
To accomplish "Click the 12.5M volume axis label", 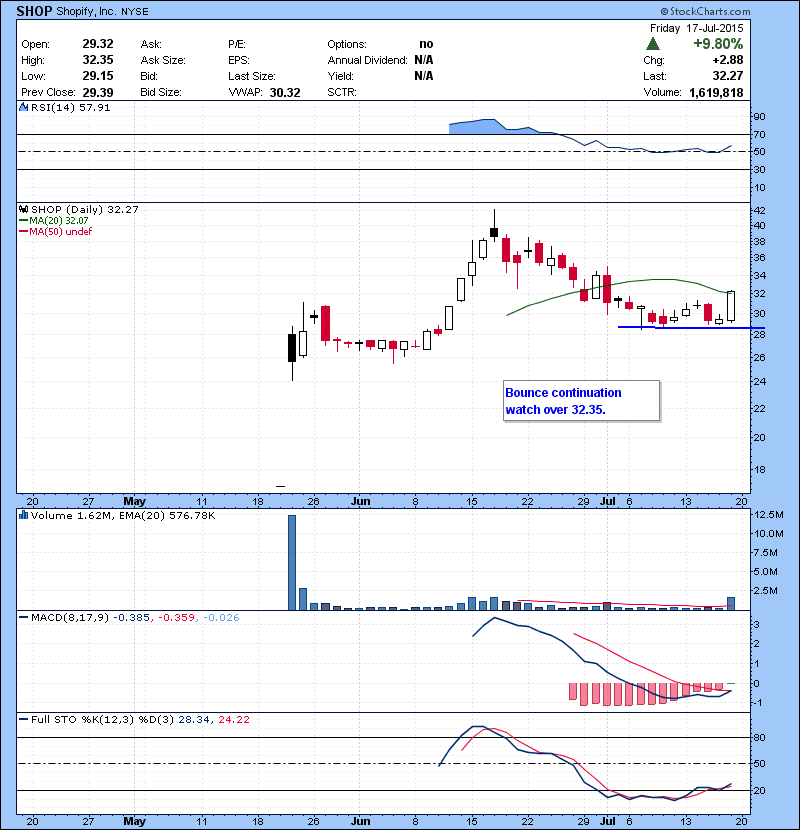I will point(768,515).
